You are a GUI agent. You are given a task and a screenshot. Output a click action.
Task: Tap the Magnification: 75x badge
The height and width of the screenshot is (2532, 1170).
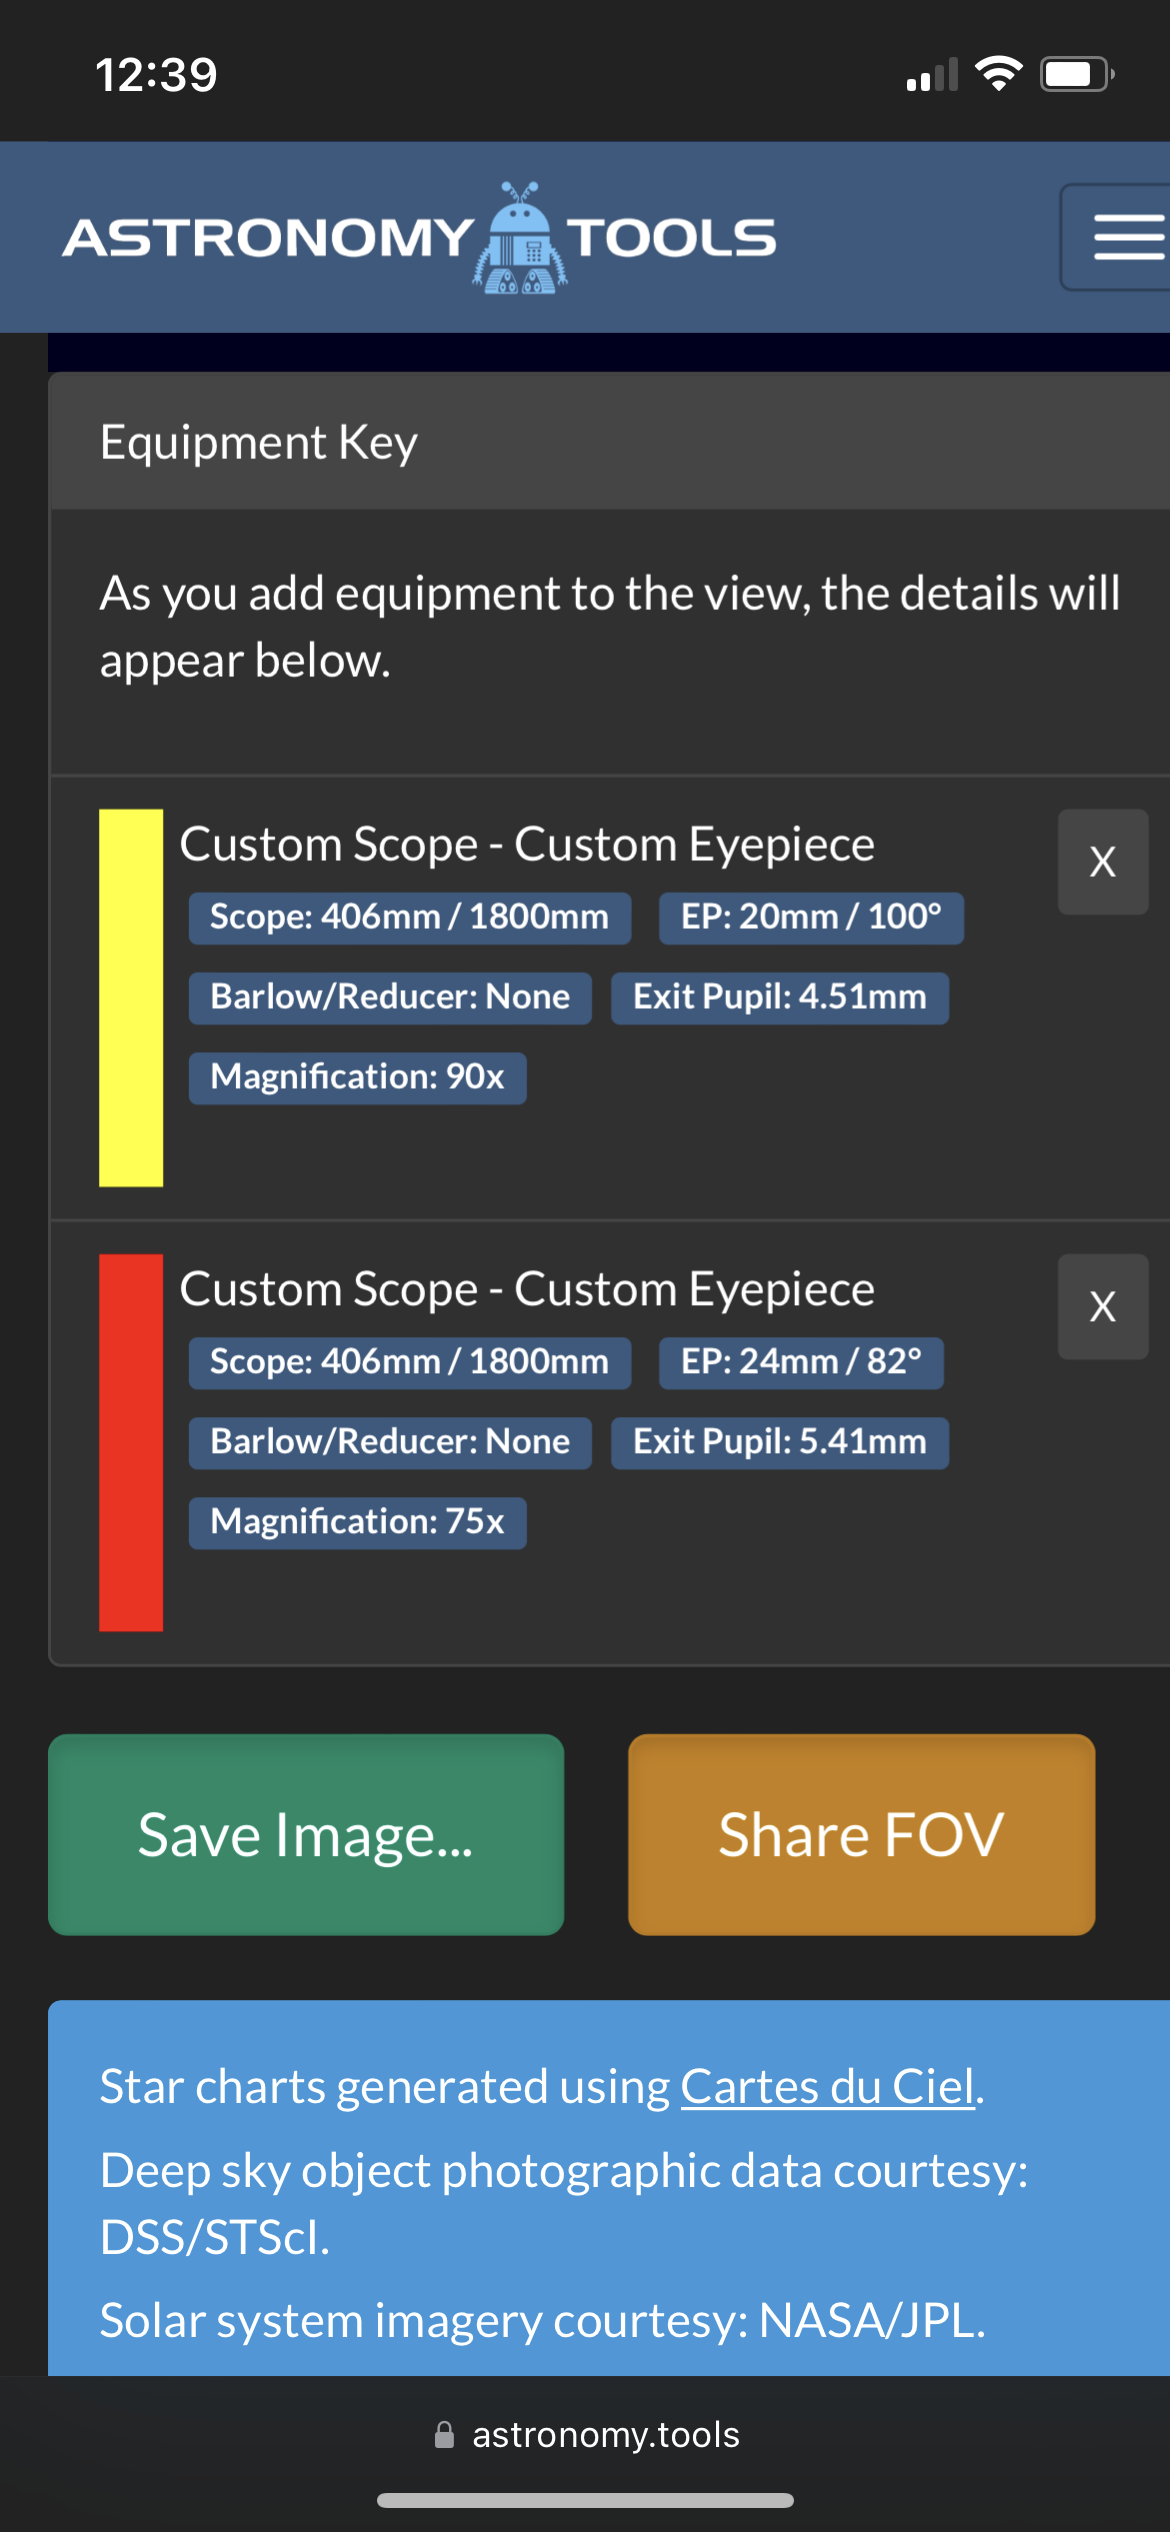point(357,1522)
